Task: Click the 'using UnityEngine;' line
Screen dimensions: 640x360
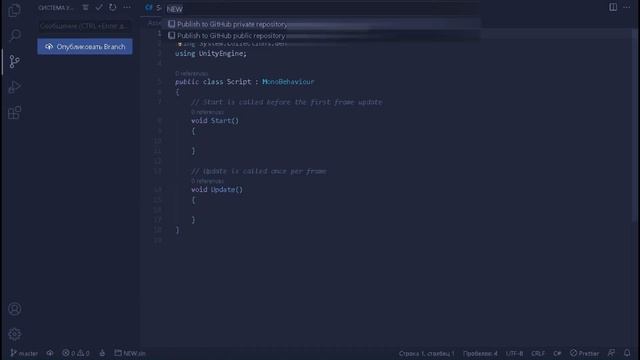Action: pos(211,53)
